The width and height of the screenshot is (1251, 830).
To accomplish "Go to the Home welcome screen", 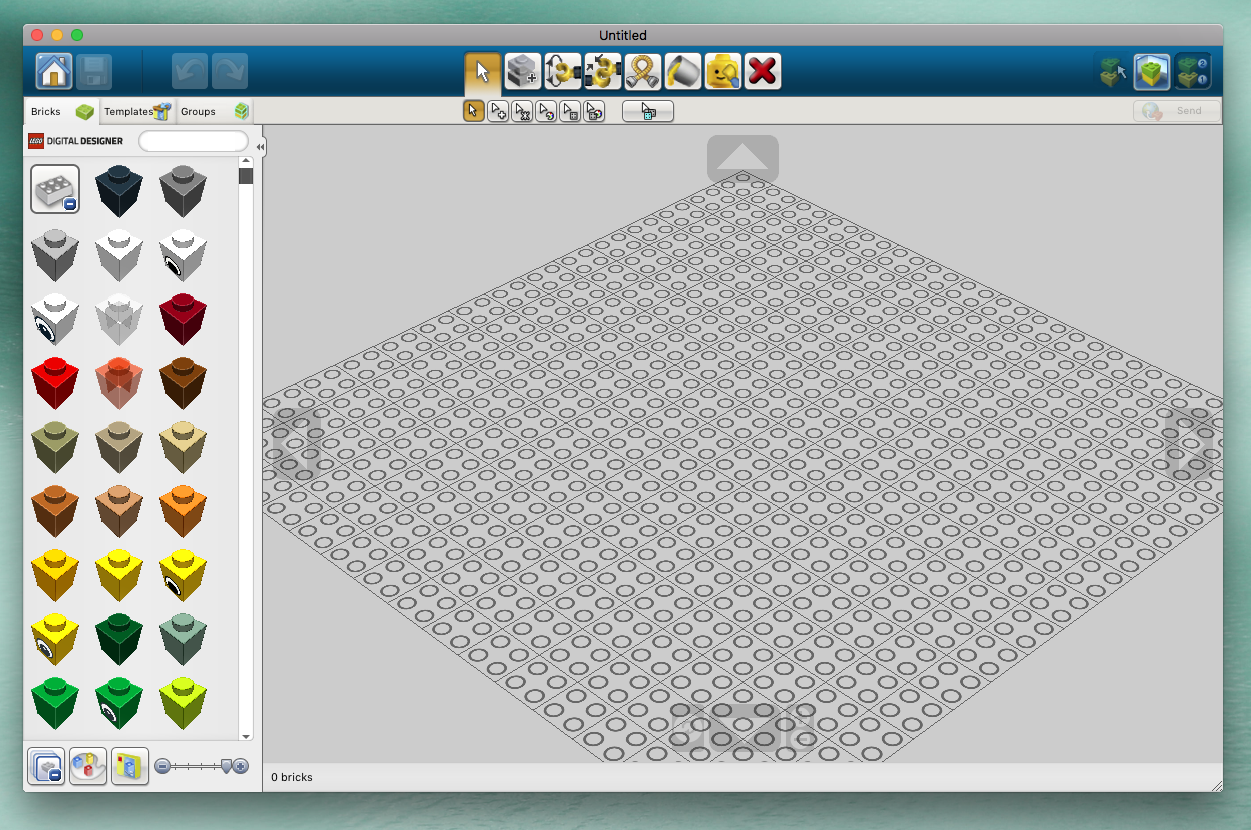I will point(54,72).
